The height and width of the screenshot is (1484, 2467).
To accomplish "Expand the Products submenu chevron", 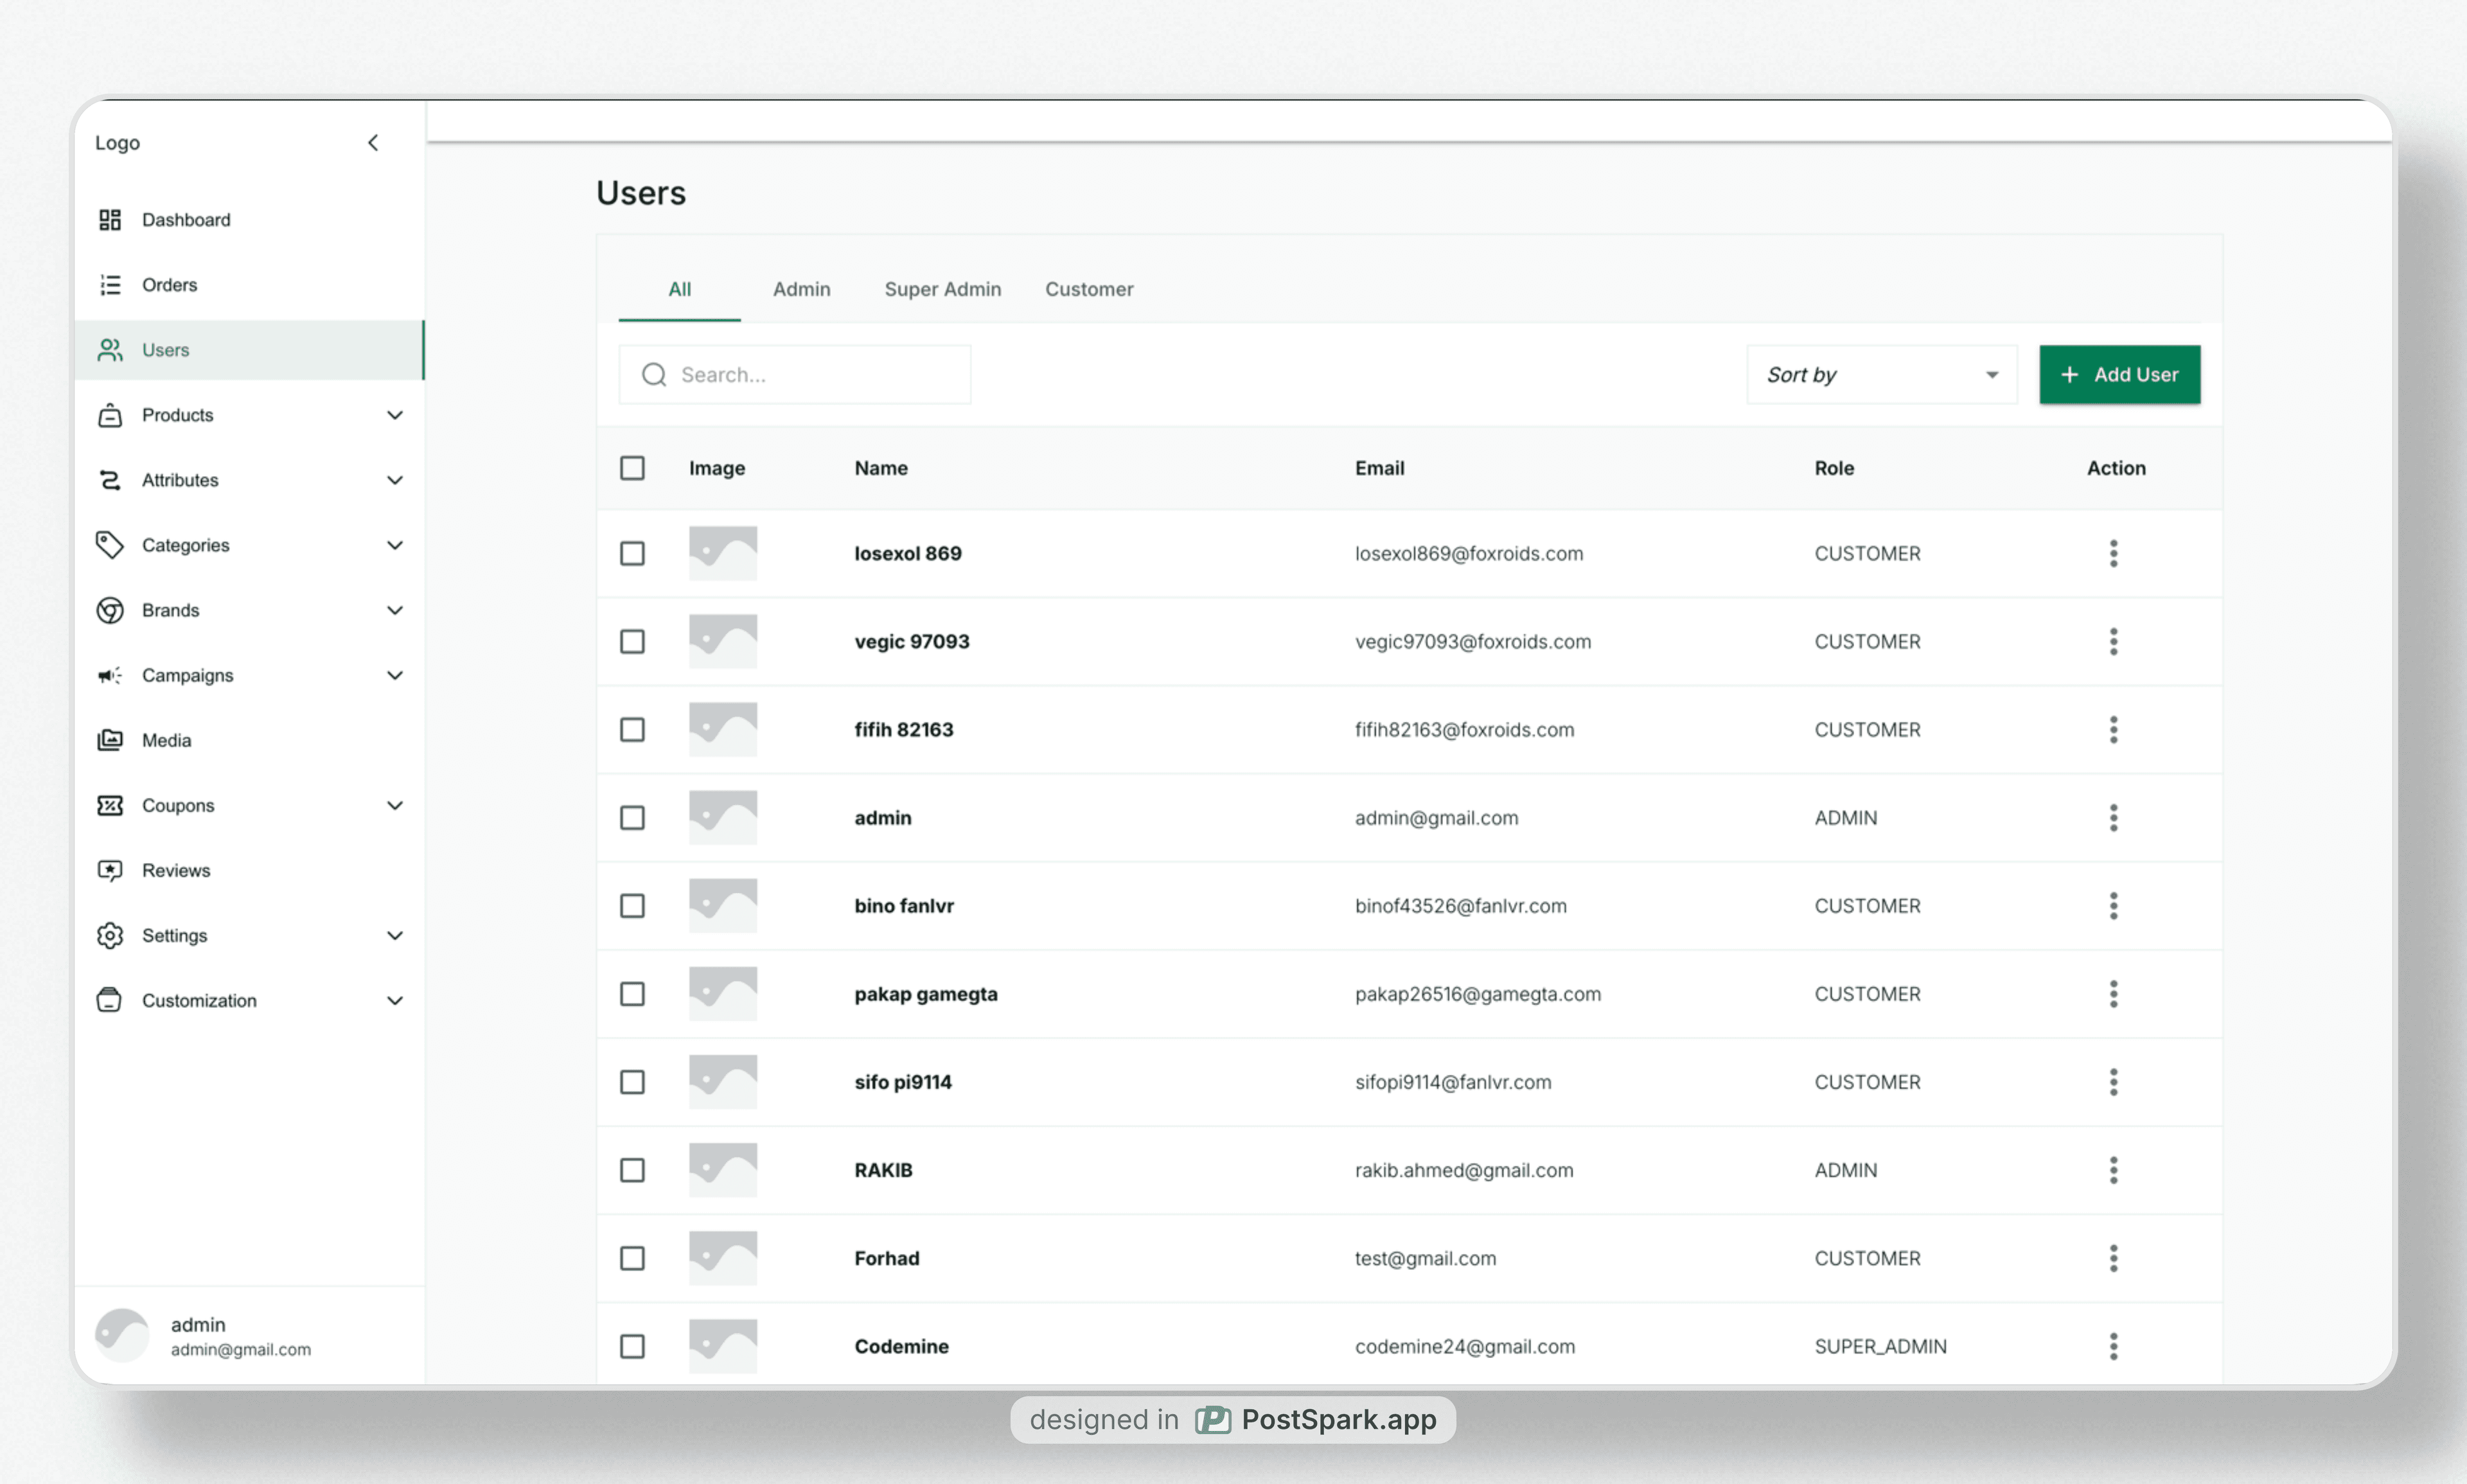I will tap(395, 415).
